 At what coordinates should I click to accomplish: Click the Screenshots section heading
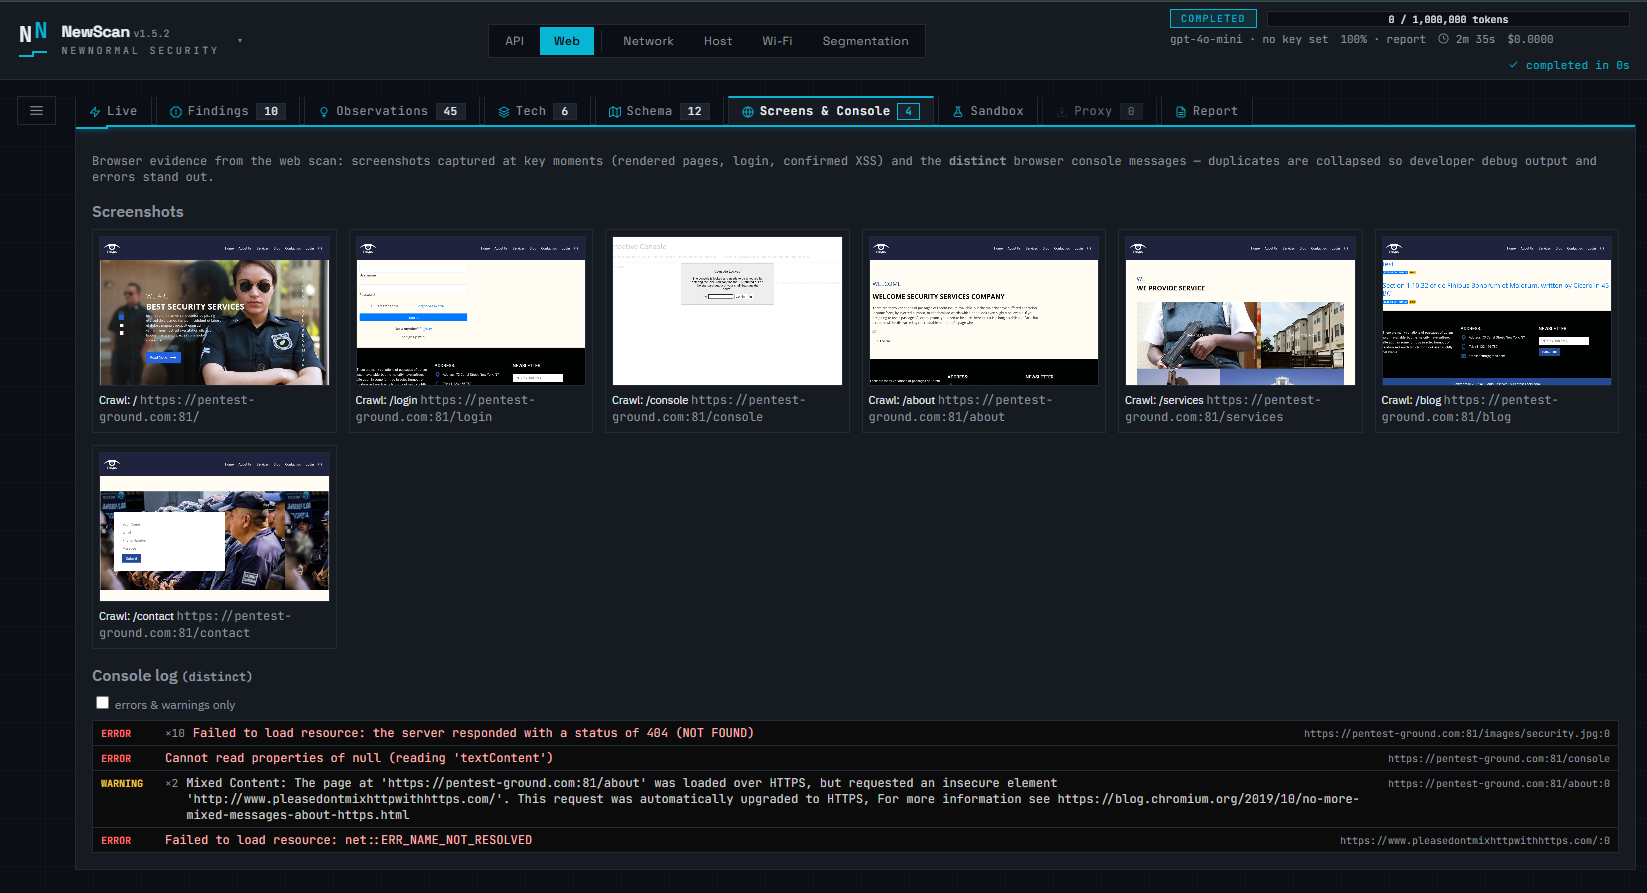click(x=138, y=212)
